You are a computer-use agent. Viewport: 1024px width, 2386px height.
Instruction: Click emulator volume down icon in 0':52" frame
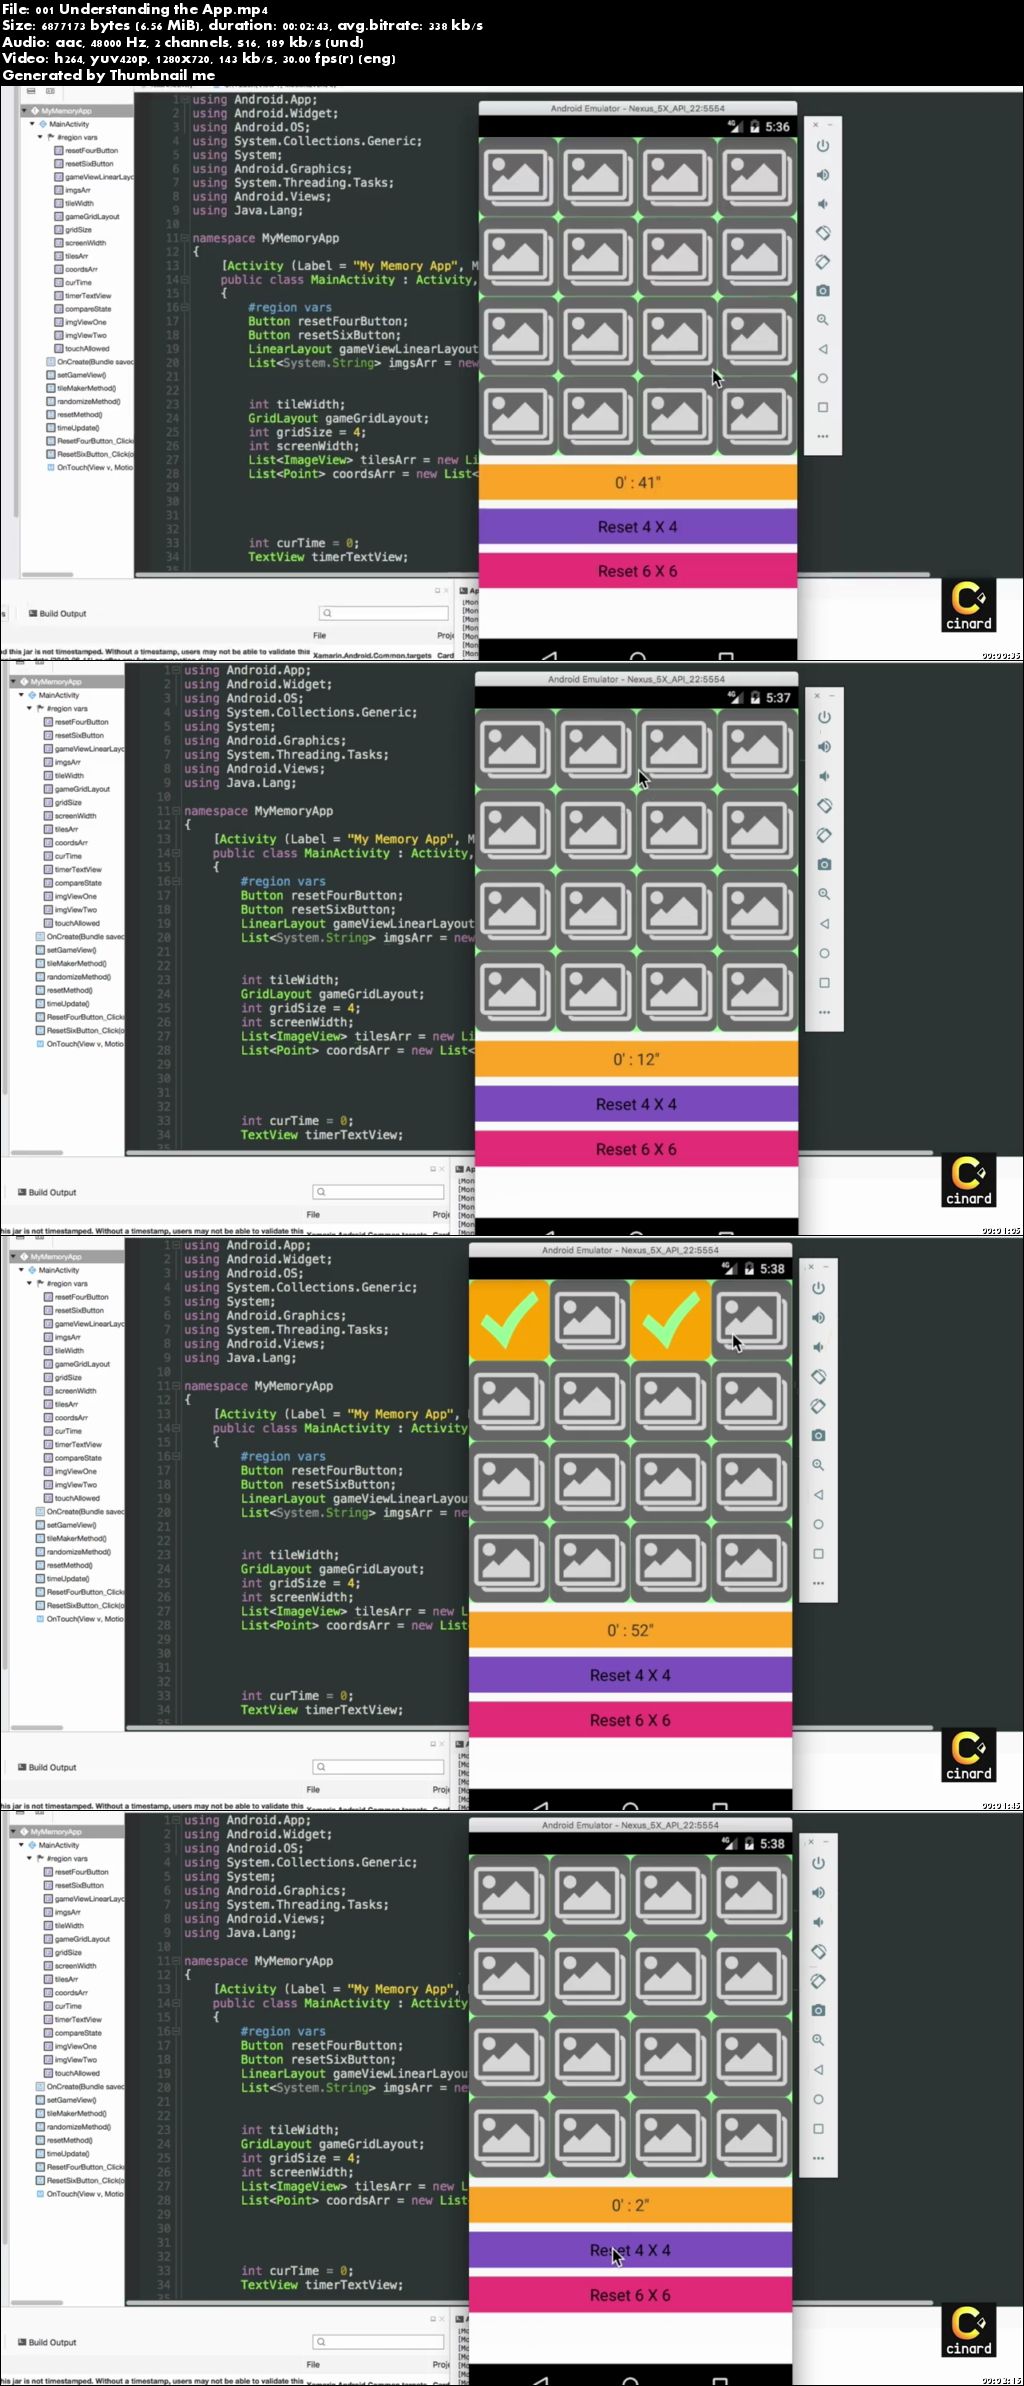pos(818,1347)
